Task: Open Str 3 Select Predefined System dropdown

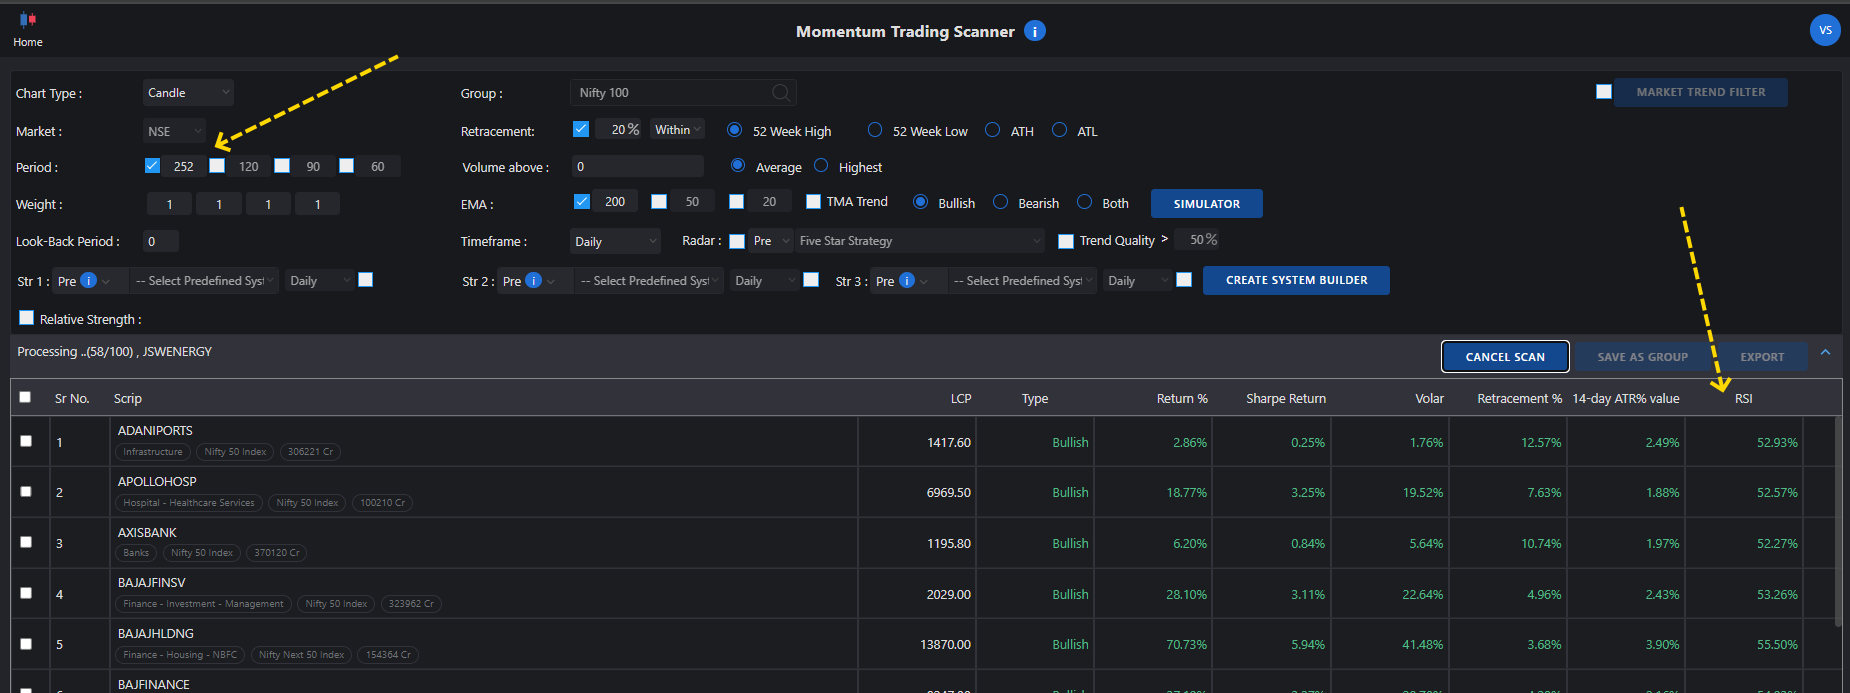Action: tap(1022, 280)
